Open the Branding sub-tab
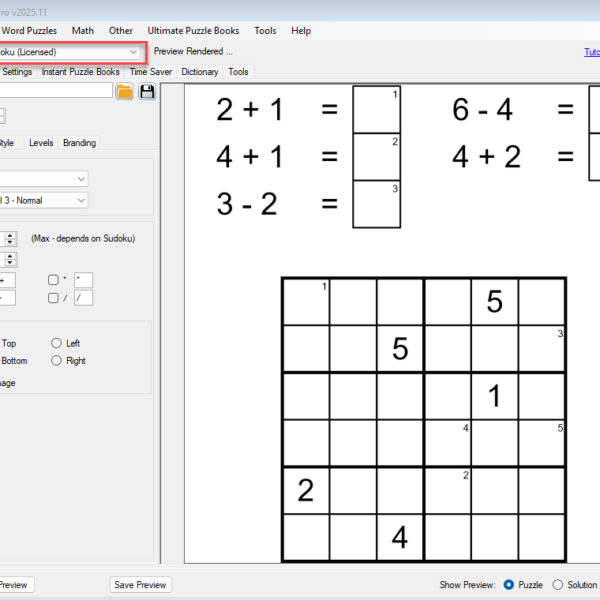The image size is (600, 600). pos(80,143)
